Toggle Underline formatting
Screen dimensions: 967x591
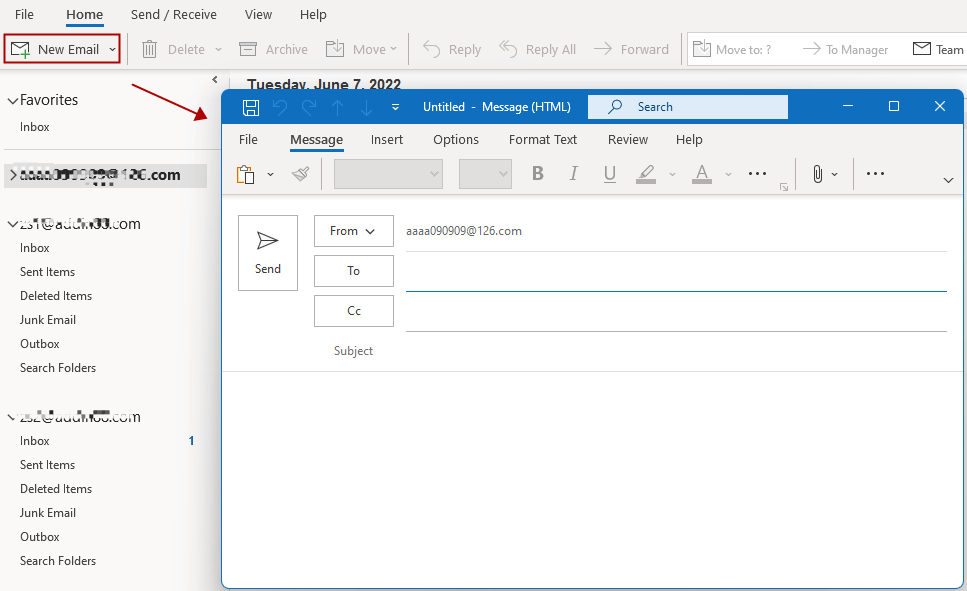pos(609,174)
